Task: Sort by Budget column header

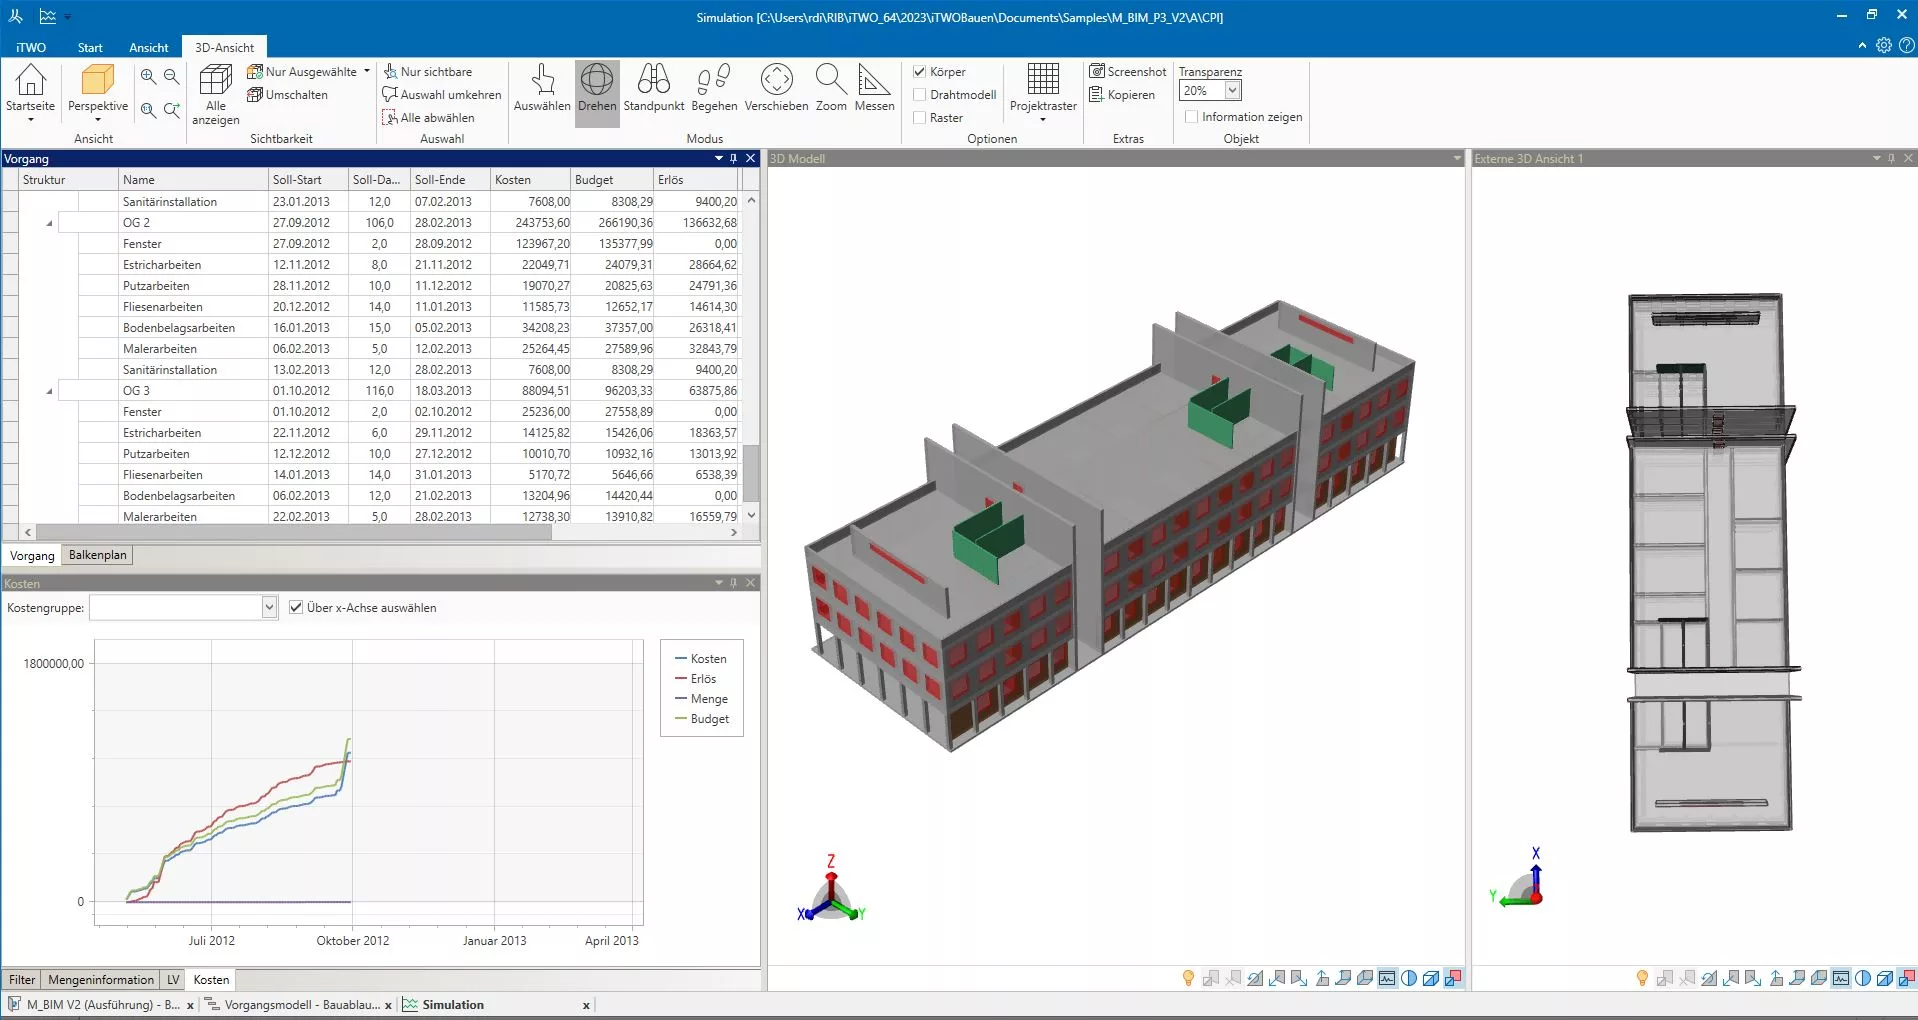Action: tap(611, 180)
